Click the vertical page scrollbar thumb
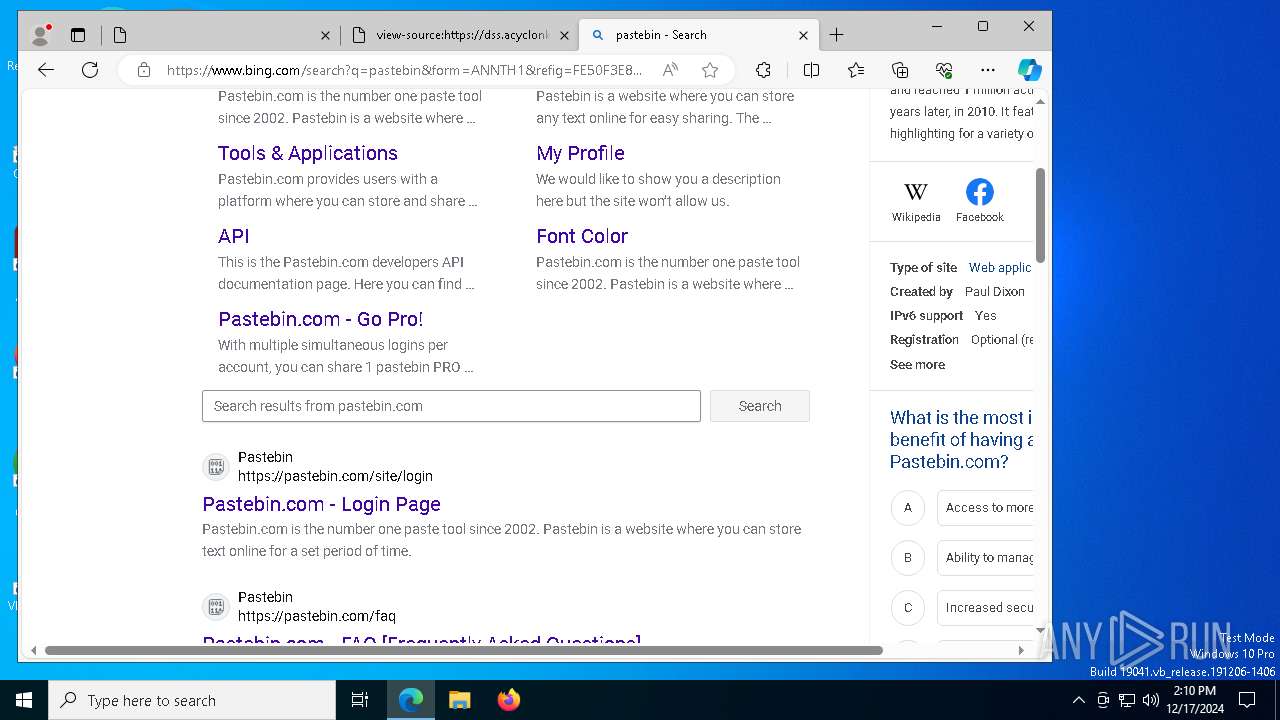This screenshot has width=1280, height=720. pyautogui.click(x=1040, y=215)
